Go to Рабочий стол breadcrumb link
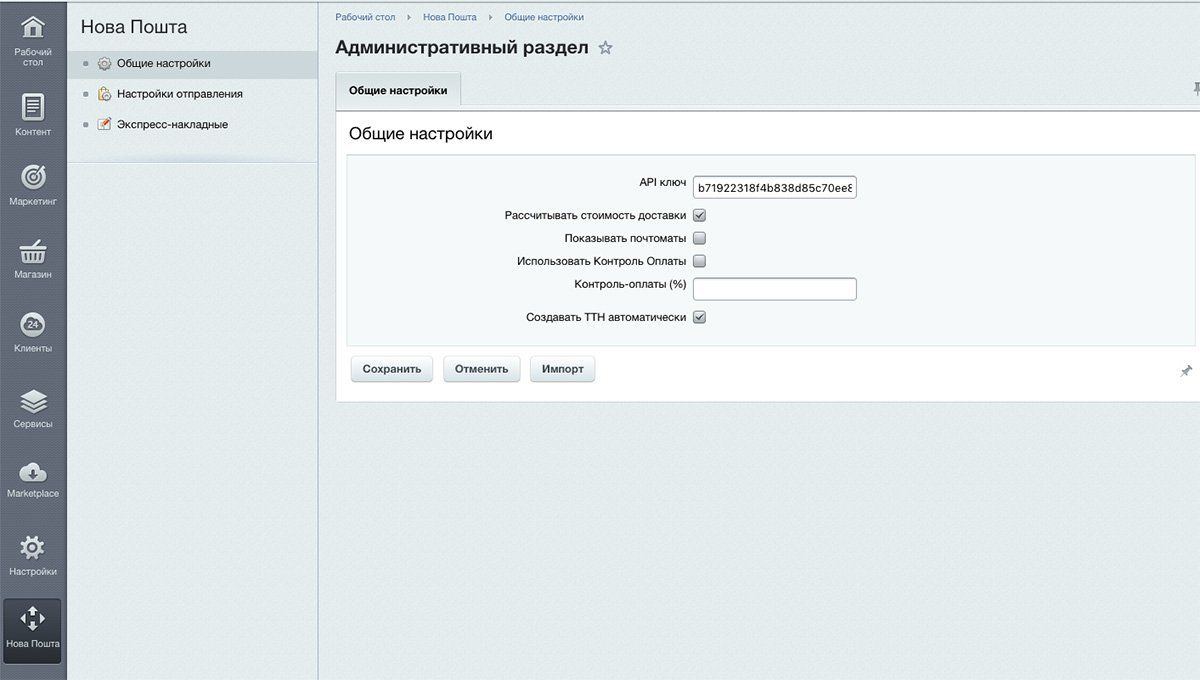The height and width of the screenshot is (680, 1200). click(x=366, y=17)
